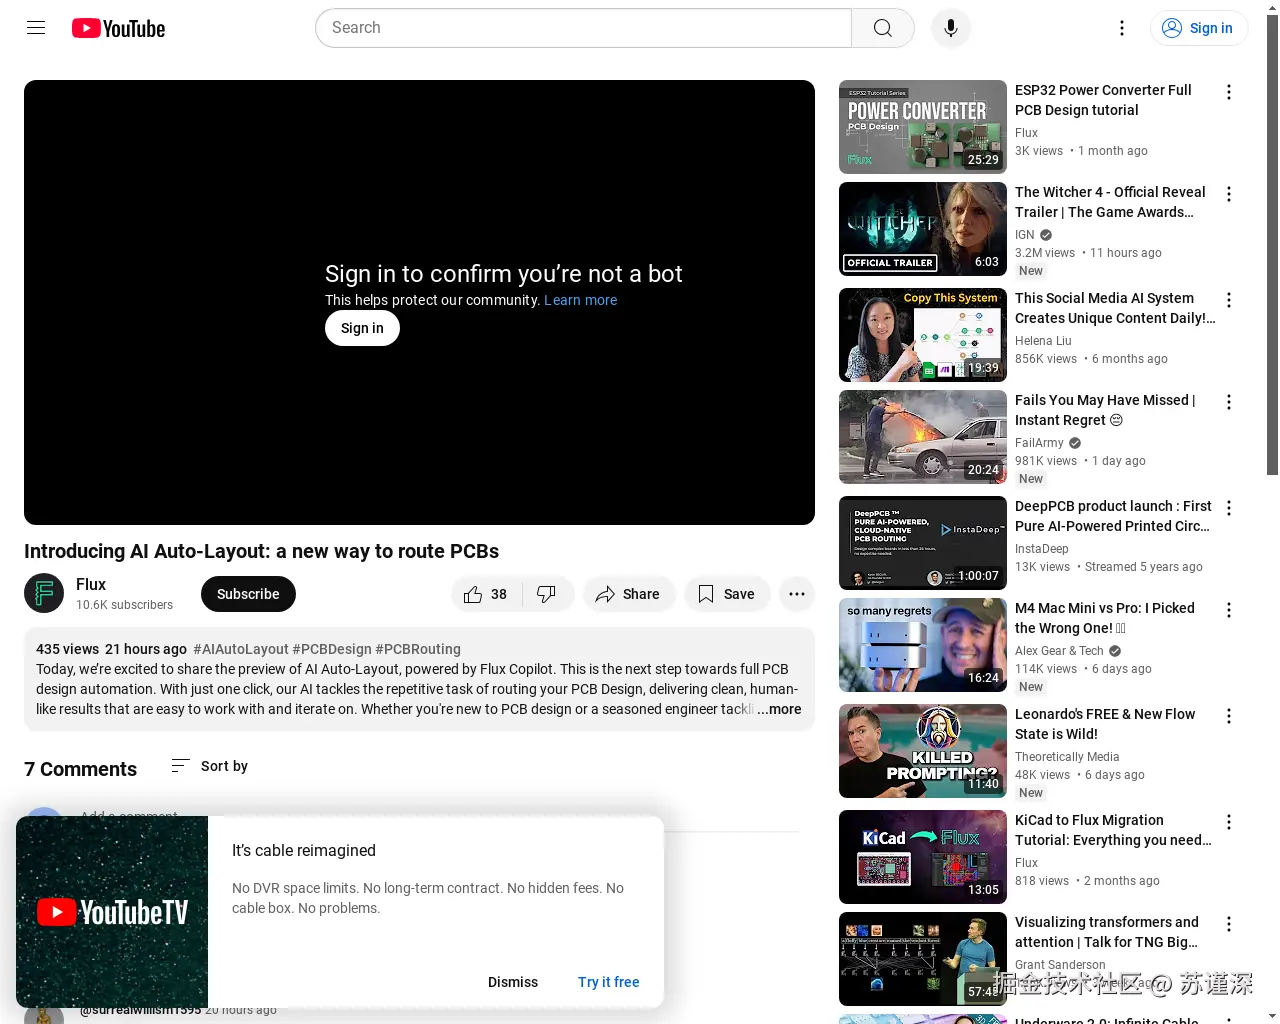Open 'M4 Mac Mini vs Pro' video title
Screen dimensions: 1280x1024
pos(1105,618)
